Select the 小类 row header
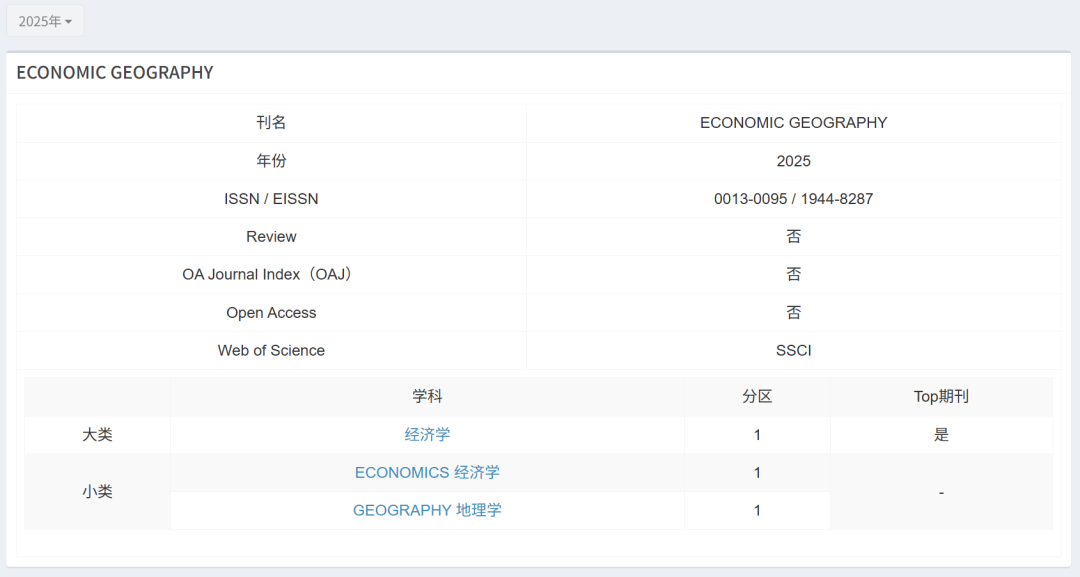This screenshot has width=1080, height=577. click(97, 492)
